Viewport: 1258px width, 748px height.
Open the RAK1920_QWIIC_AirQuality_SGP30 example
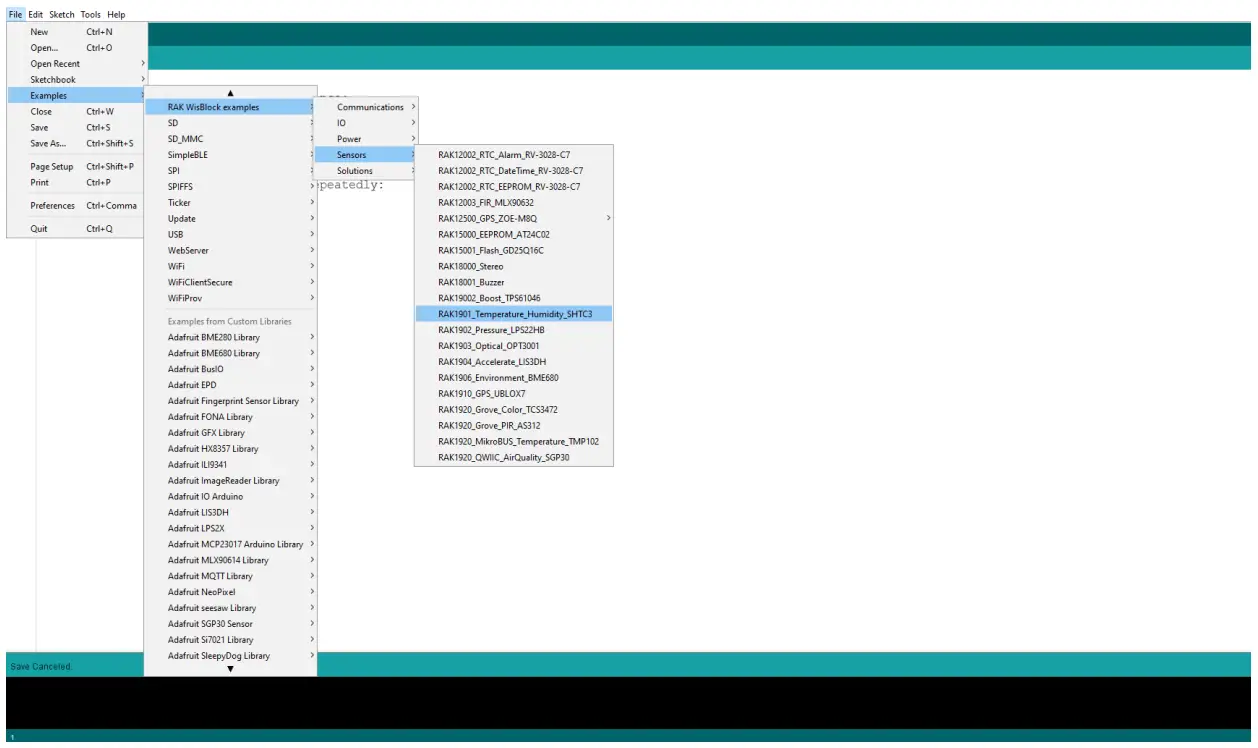click(x=514, y=458)
